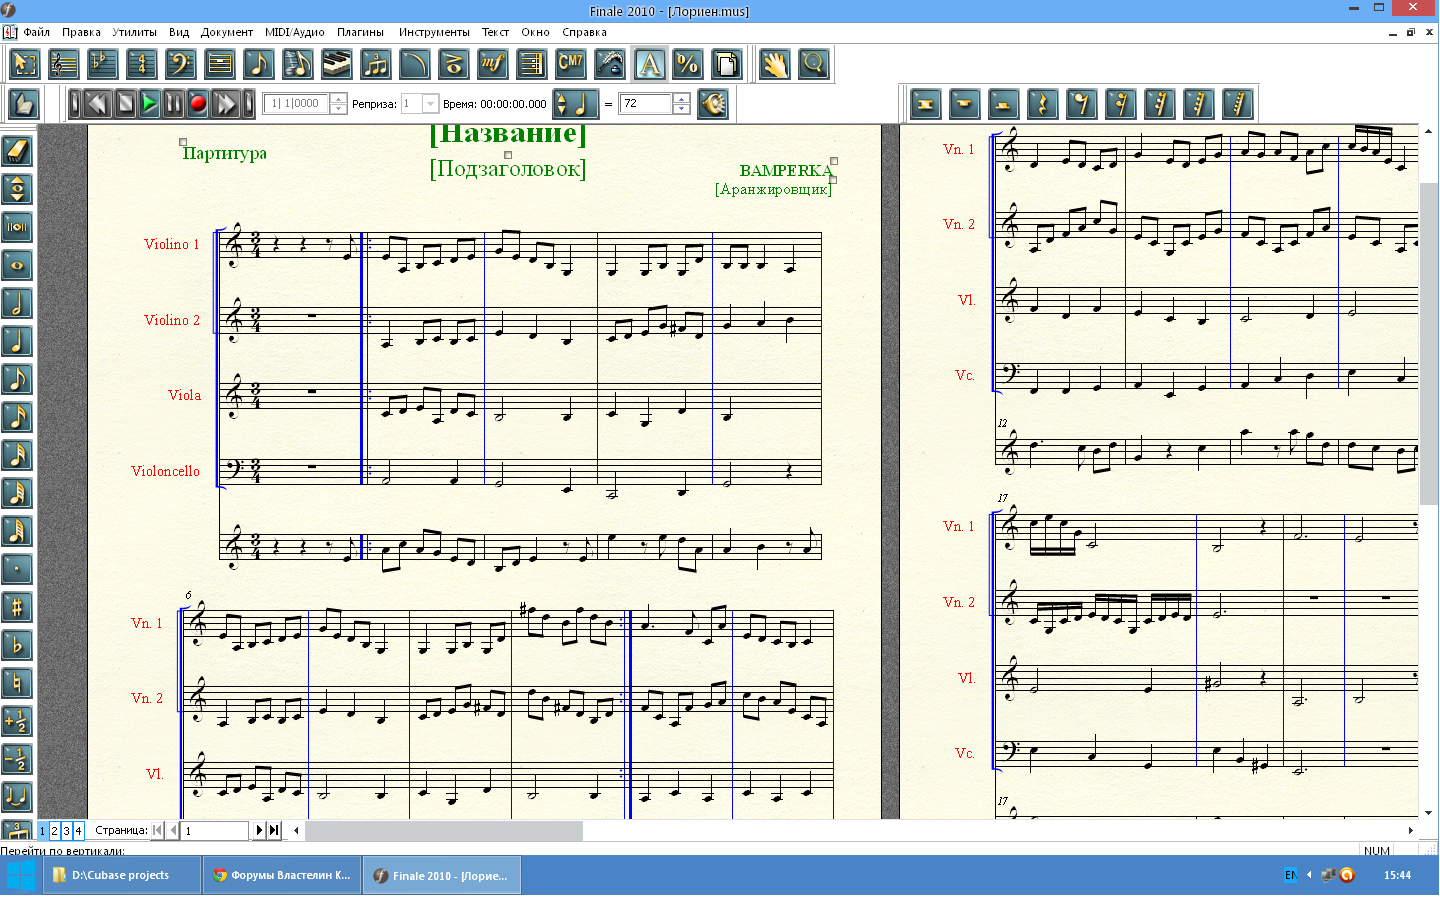Open the MIDI/Аудио menu

tap(294, 32)
